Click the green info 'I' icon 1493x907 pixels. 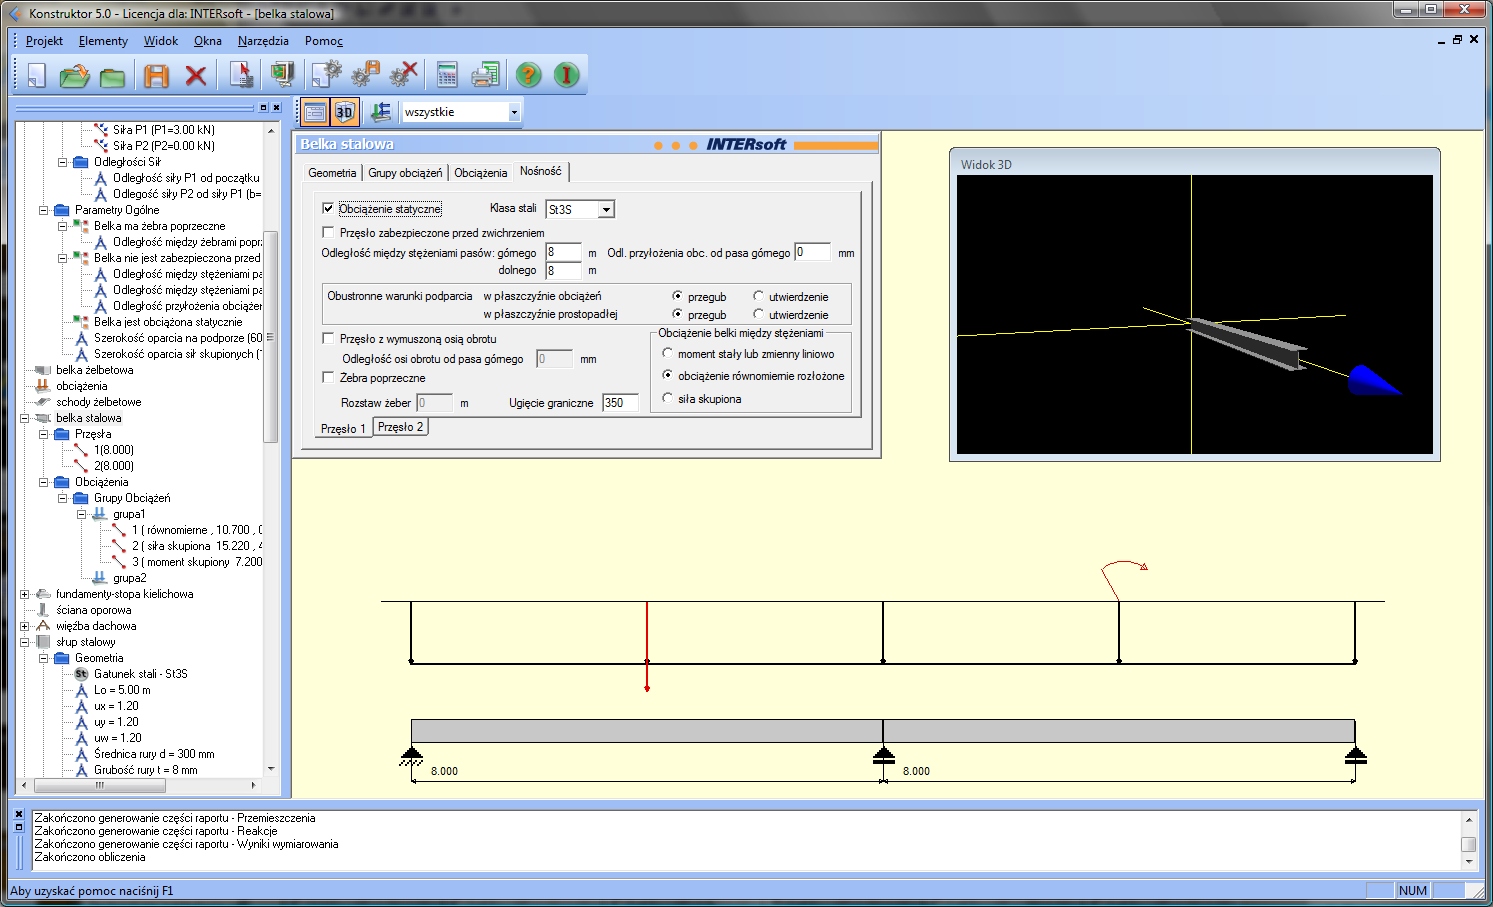coord(567,75)
